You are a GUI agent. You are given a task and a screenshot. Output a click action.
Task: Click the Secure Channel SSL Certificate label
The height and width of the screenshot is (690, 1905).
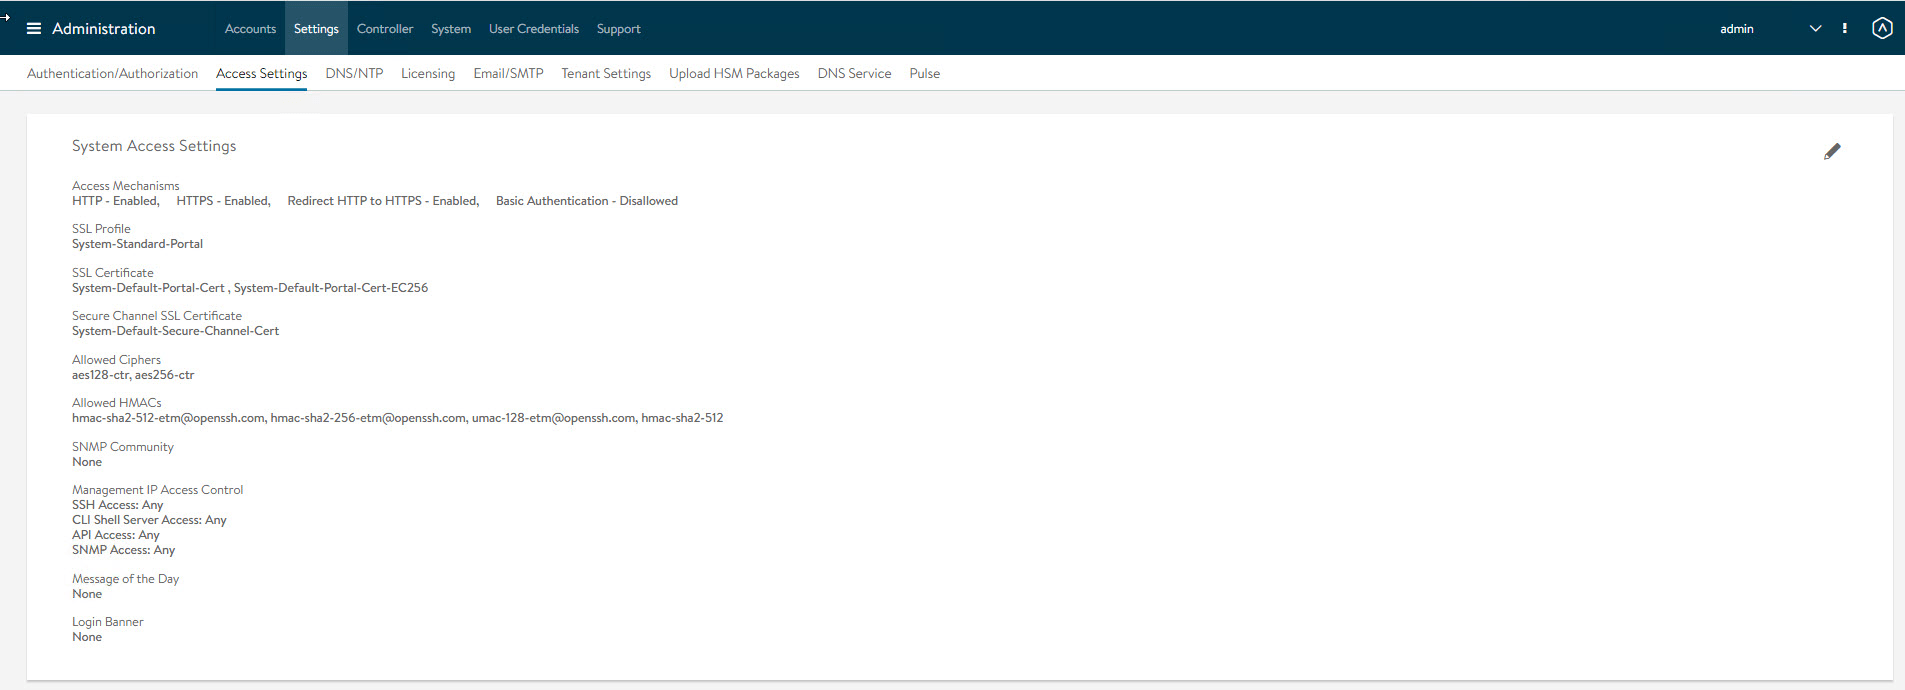click(157, 316)
